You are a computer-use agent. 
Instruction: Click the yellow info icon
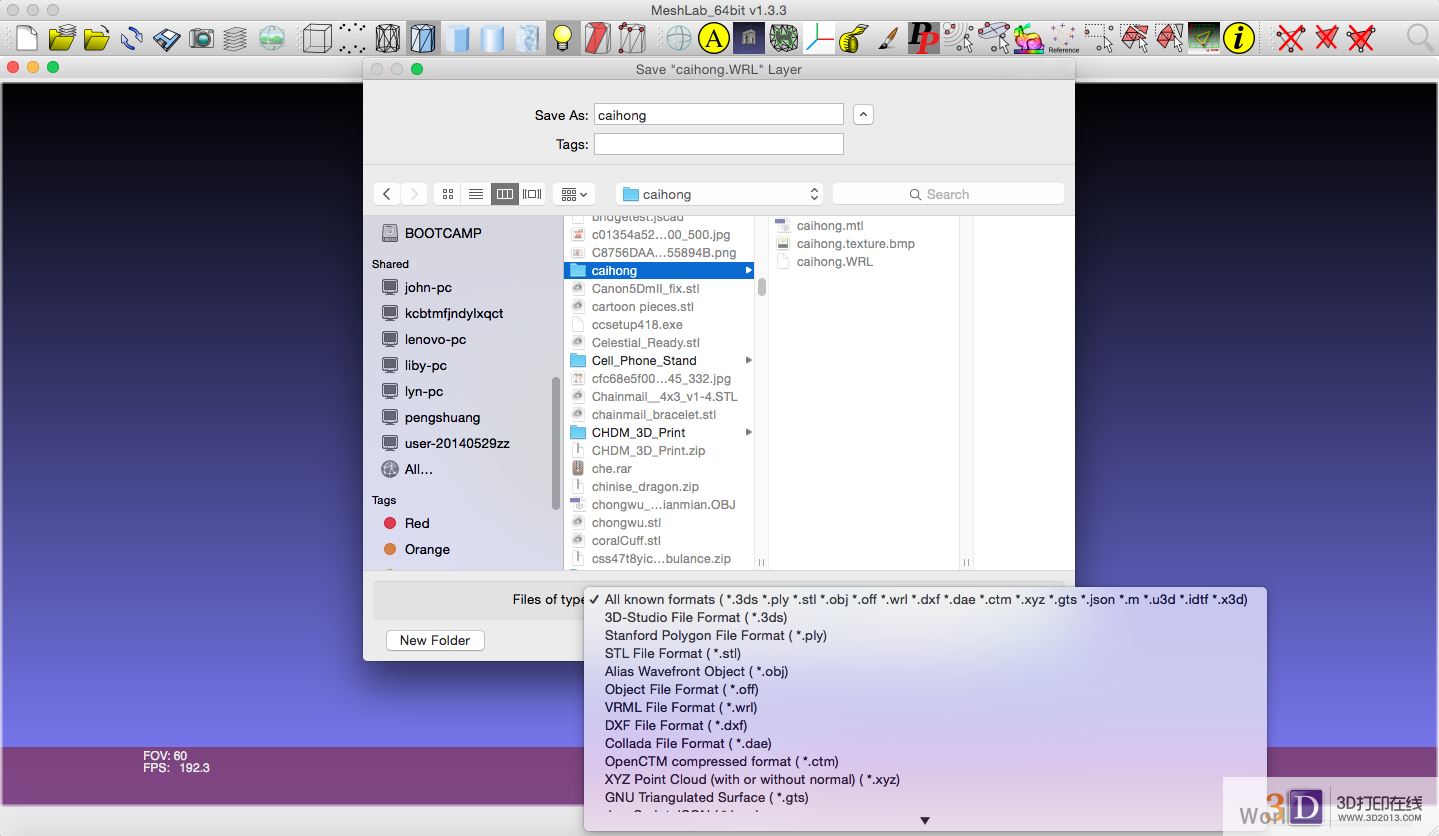(x=1238, y=38)
